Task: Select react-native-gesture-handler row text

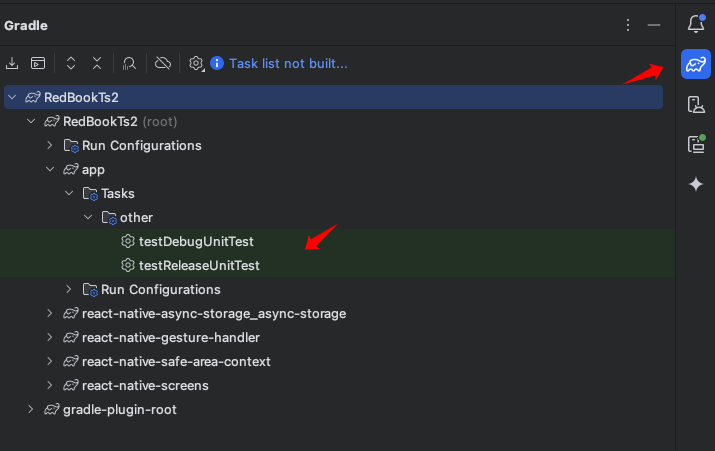Action: click(171, 337)
